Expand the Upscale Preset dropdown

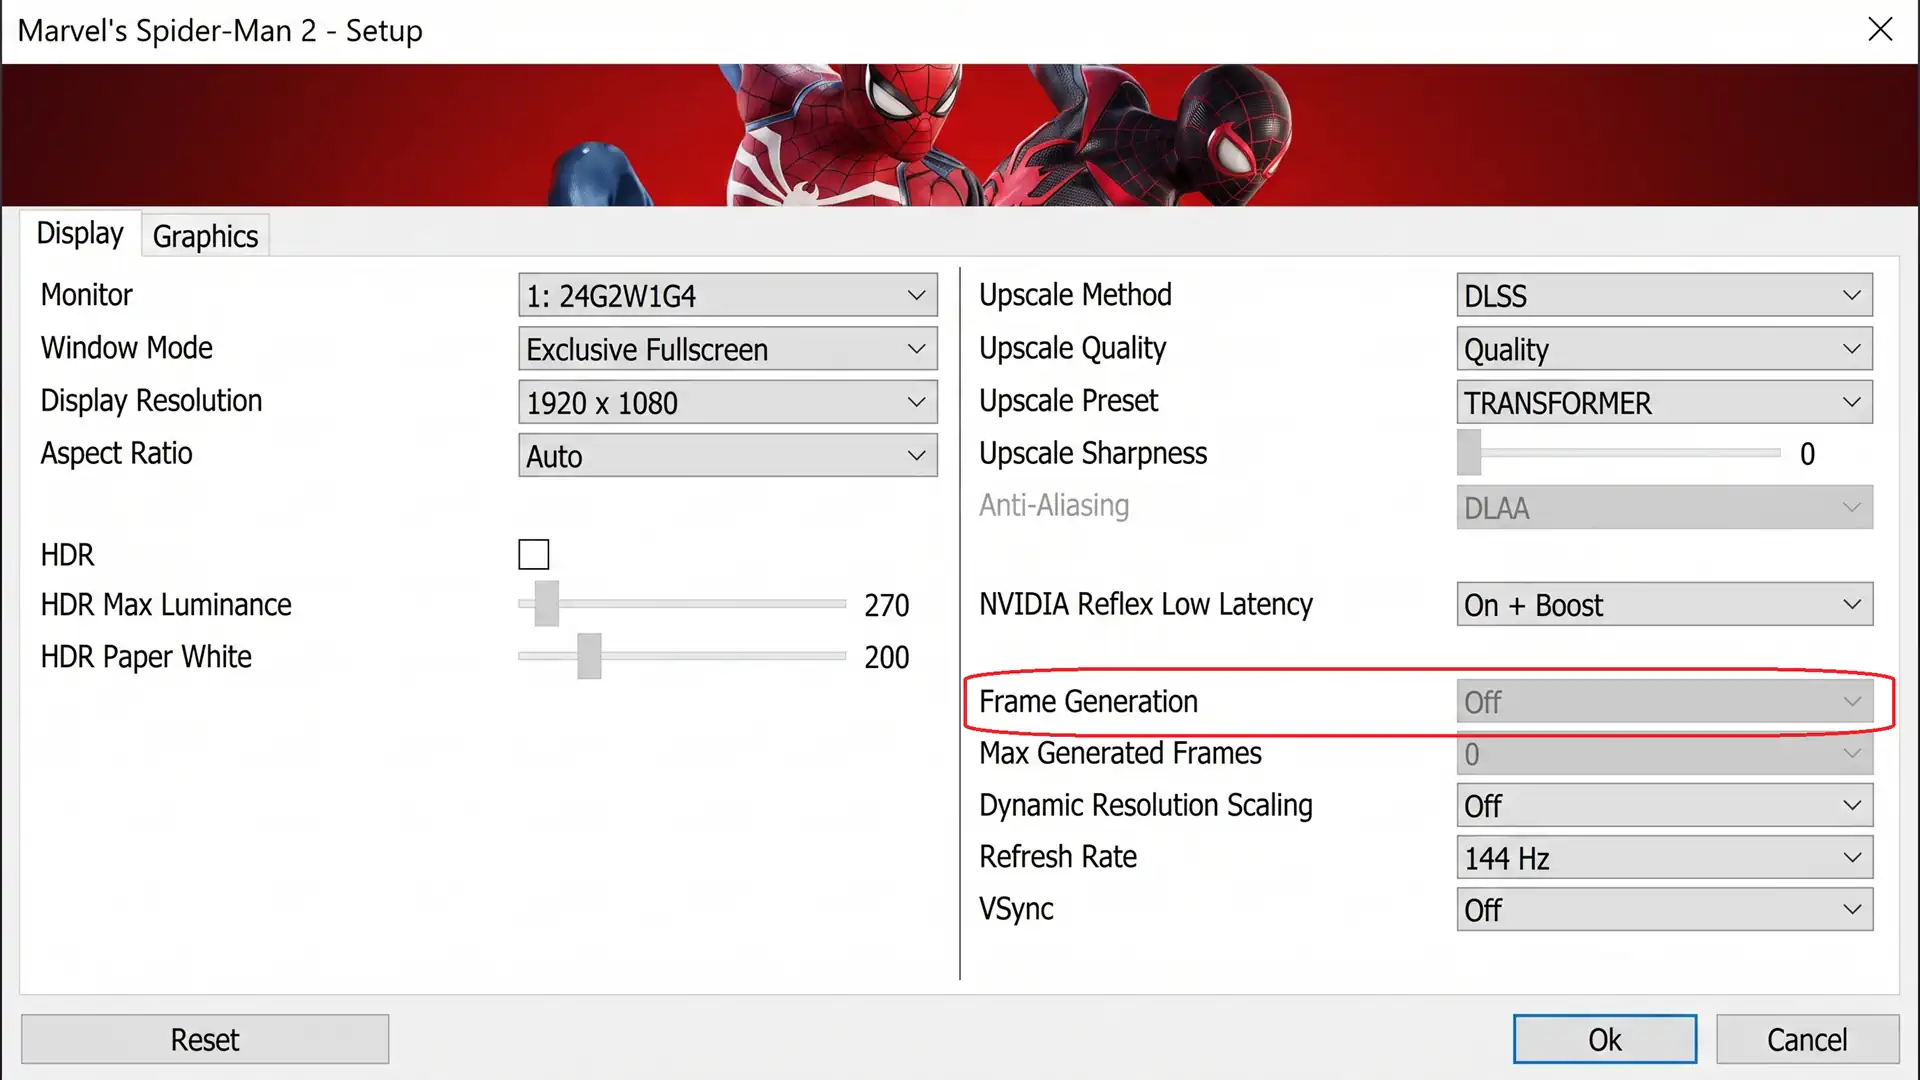click(1664, 402)
